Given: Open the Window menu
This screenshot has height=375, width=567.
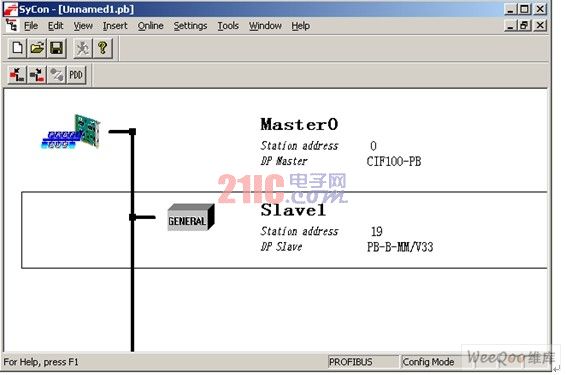Looking at the screenshot, I should (265, 26).
